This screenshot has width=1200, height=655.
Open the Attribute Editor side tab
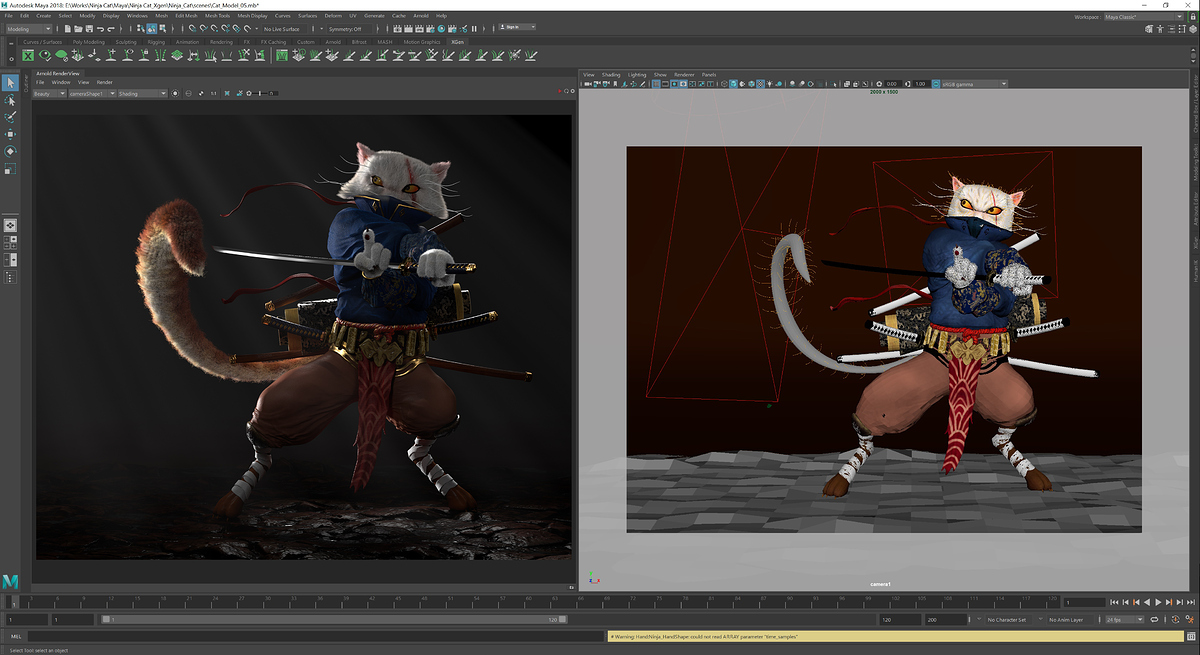(x=1194, y=210)
